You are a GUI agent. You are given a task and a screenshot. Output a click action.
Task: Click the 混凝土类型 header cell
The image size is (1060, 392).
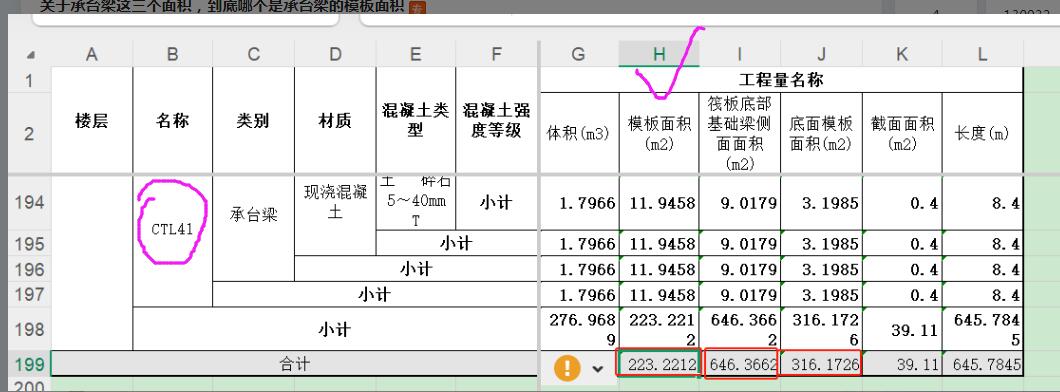(416, 121)
